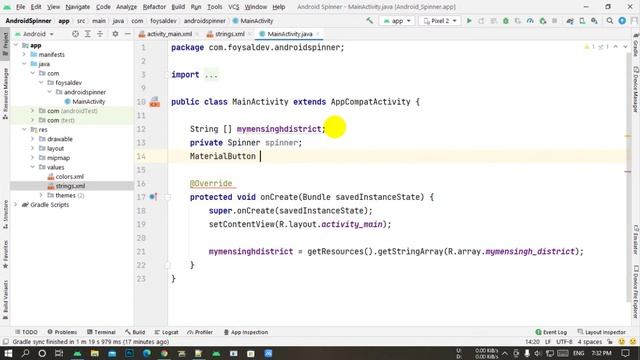The width and height of the screenshot is (640, 360).
Task: Open the Android project view dropdown
Action: click(x=35, y=34)
